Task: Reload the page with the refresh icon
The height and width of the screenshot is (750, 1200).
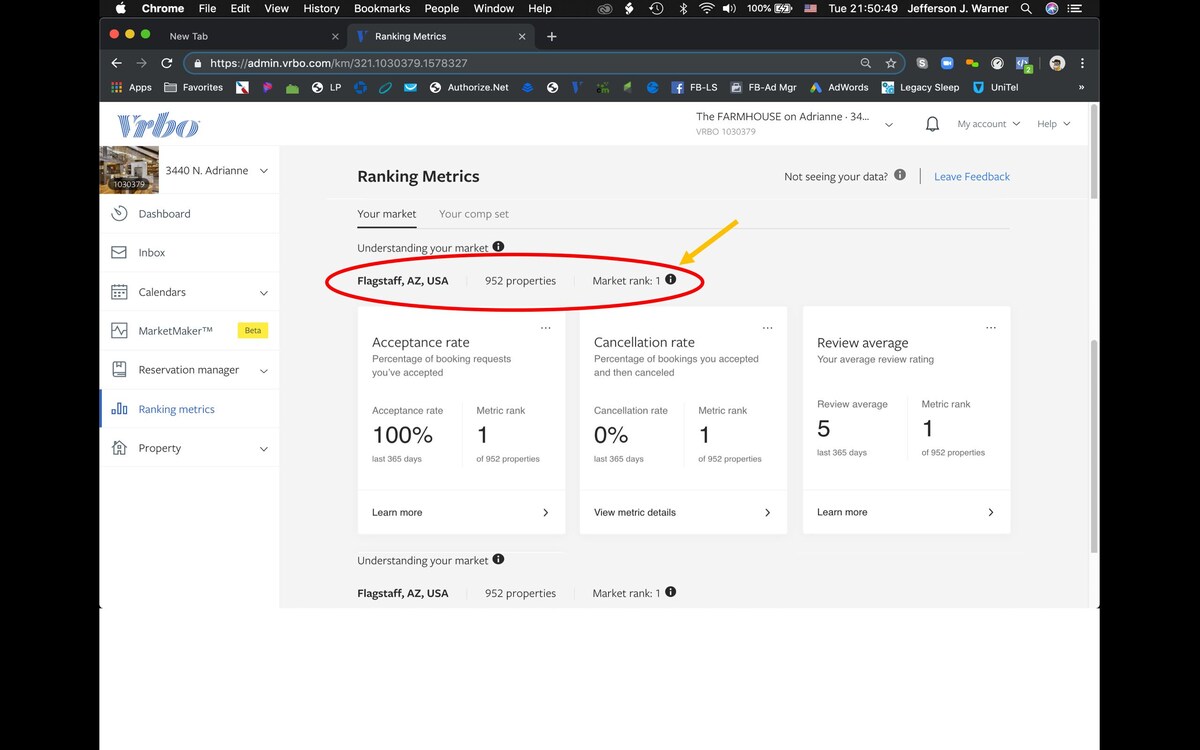Action: 166,63
